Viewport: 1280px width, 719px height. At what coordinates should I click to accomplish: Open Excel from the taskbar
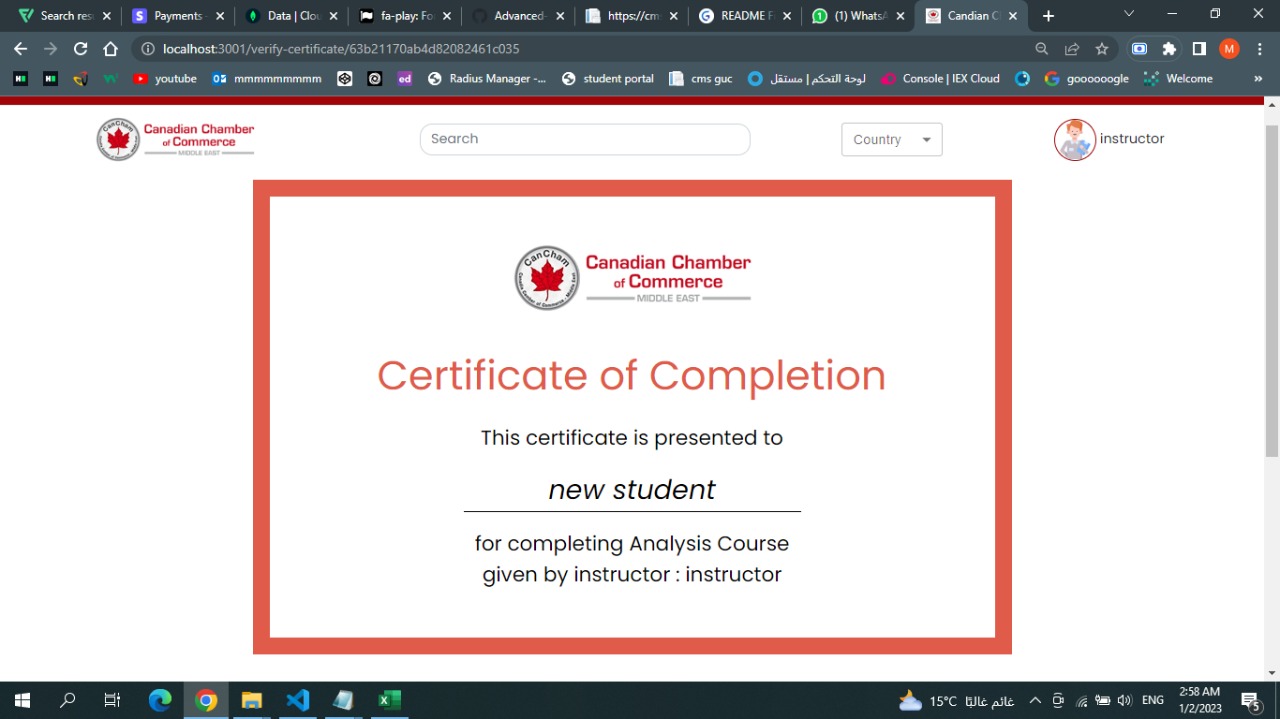[389, 700]
